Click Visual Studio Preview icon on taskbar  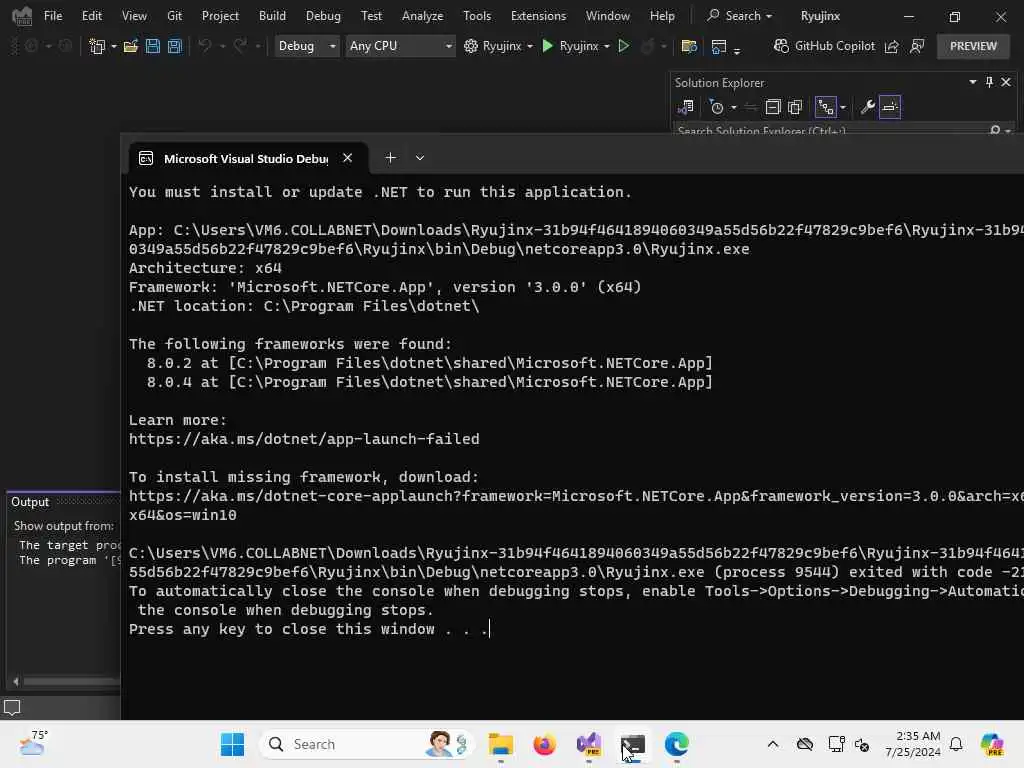pyautogui.click(x=588, y=744)
